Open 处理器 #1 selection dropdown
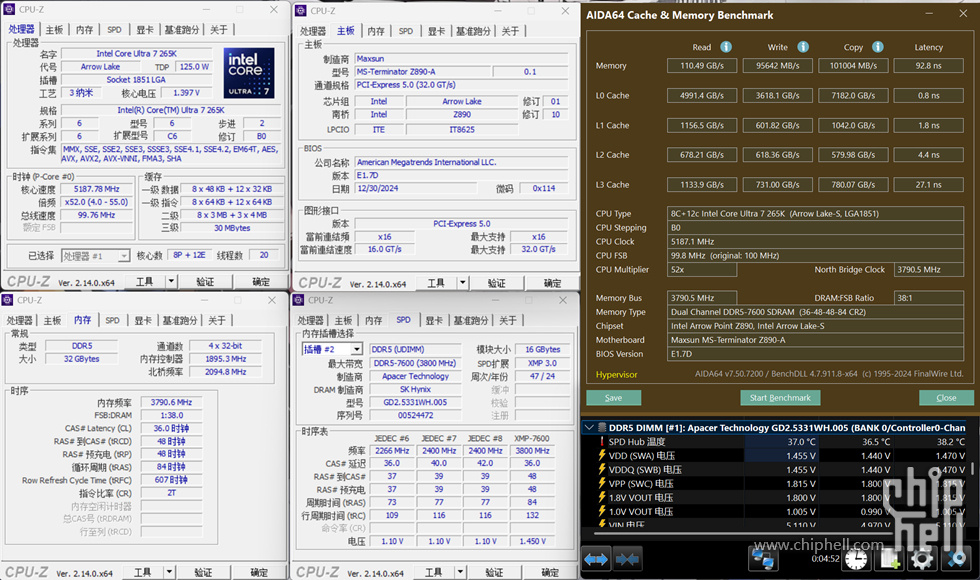The image size is (980, 580). pos(124,256)
